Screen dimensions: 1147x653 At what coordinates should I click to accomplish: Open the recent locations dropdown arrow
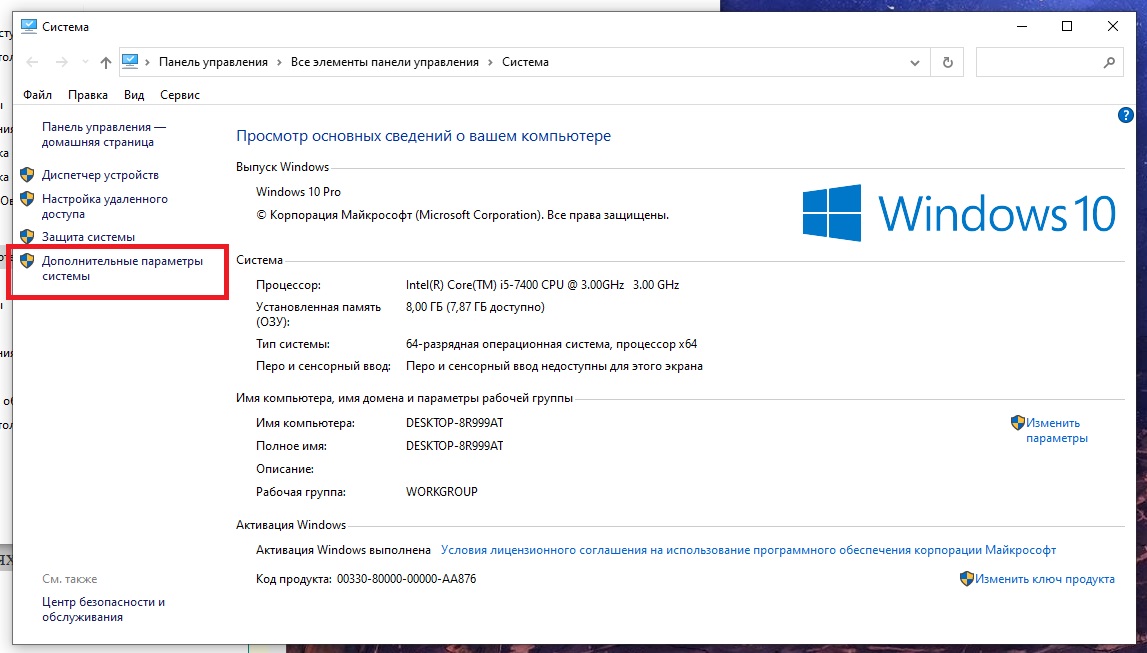84,62
